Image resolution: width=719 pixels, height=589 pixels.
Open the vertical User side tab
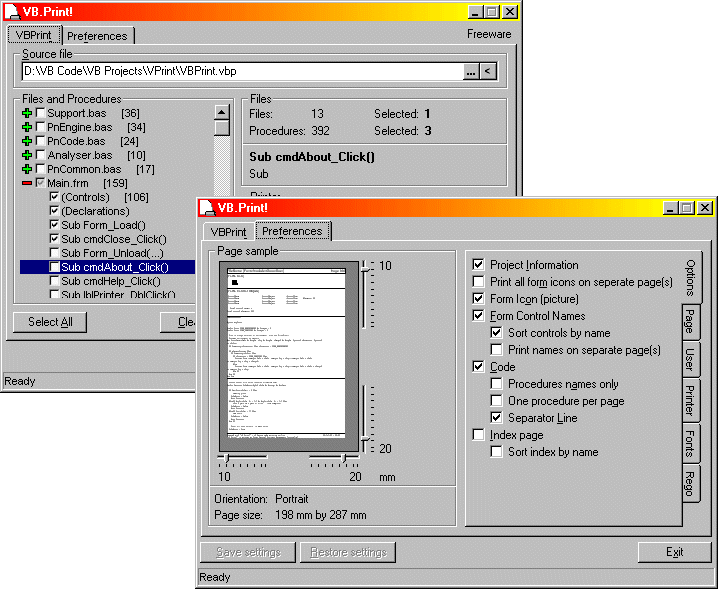[691, 360]
